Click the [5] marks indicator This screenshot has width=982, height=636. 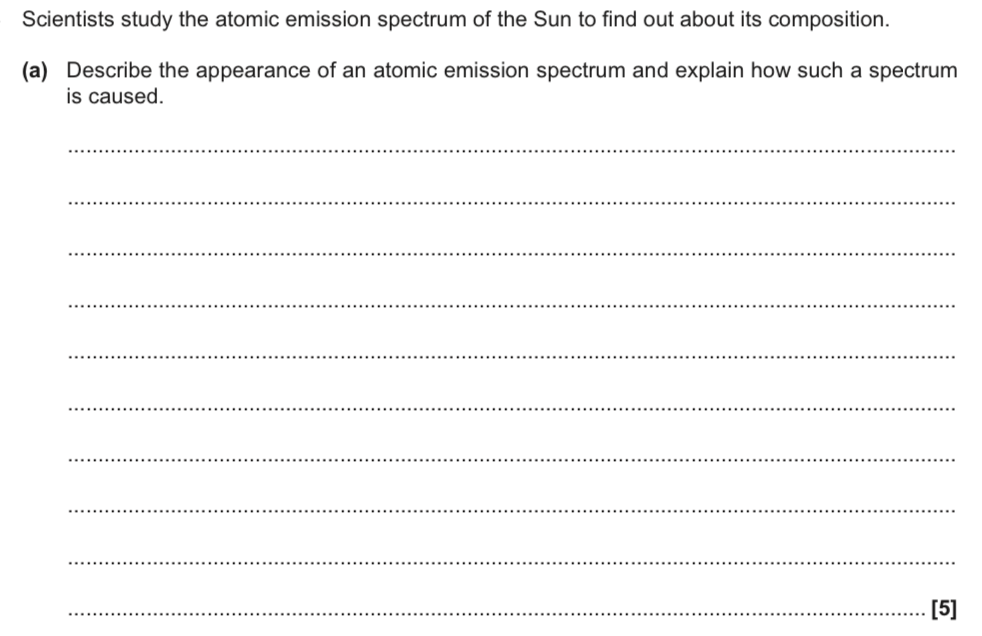click(944, 608)
